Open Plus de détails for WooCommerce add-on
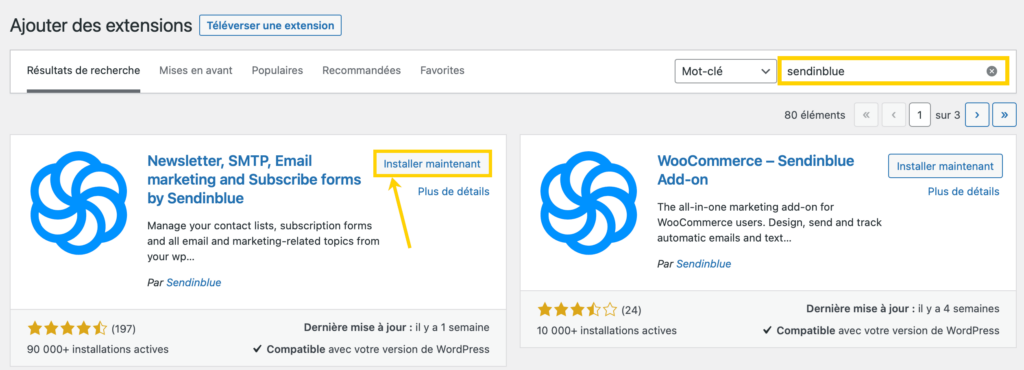 963,192
